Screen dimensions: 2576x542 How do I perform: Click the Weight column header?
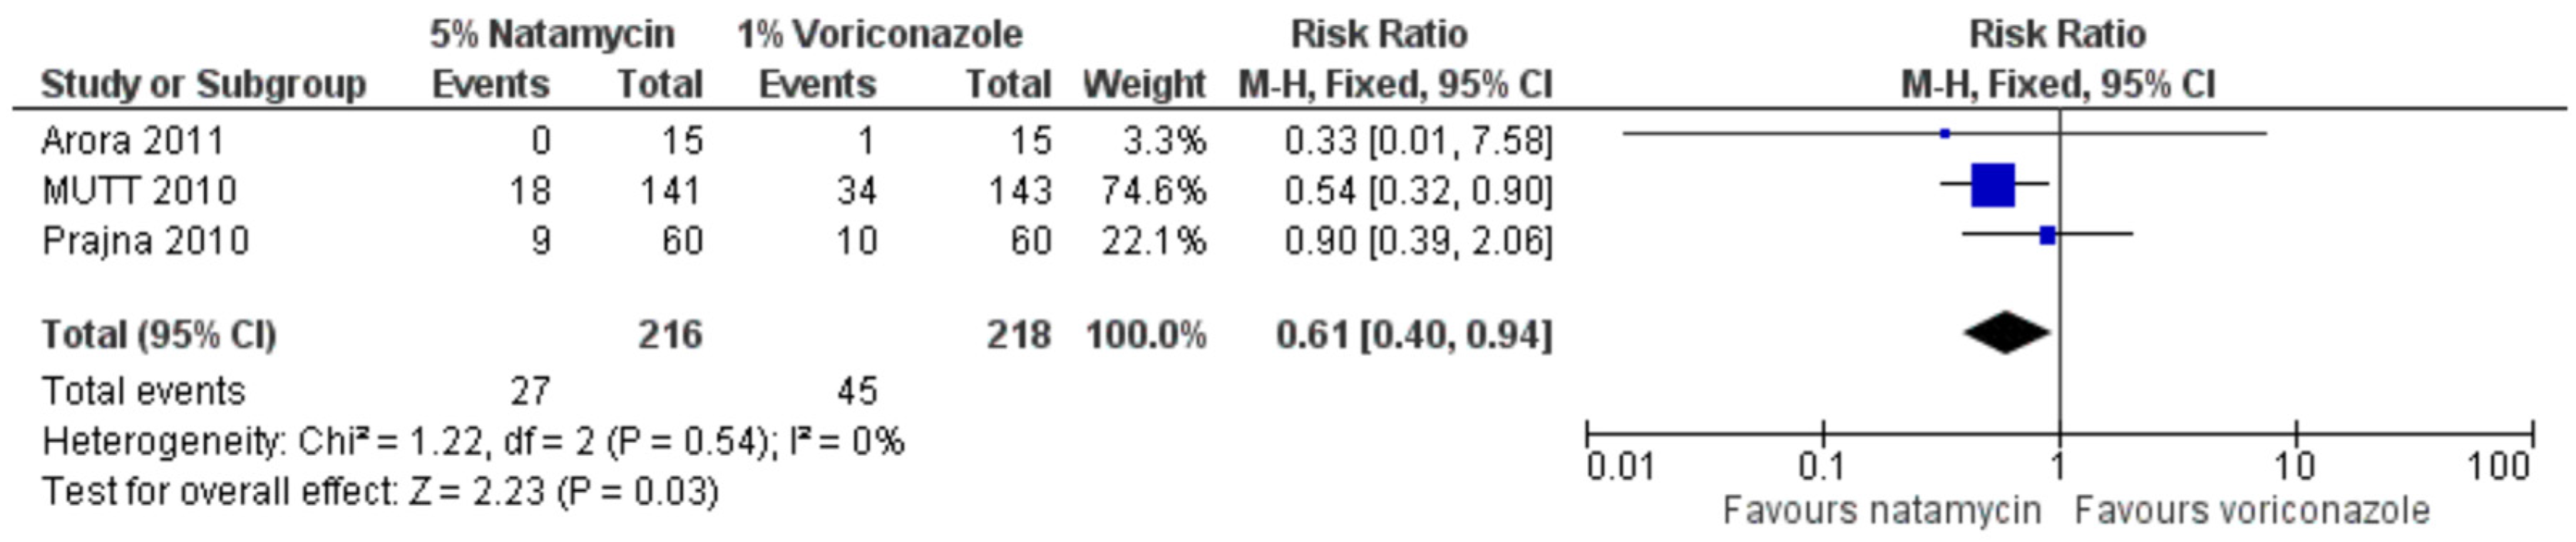pyautogui.click(x=1144, y=85)
